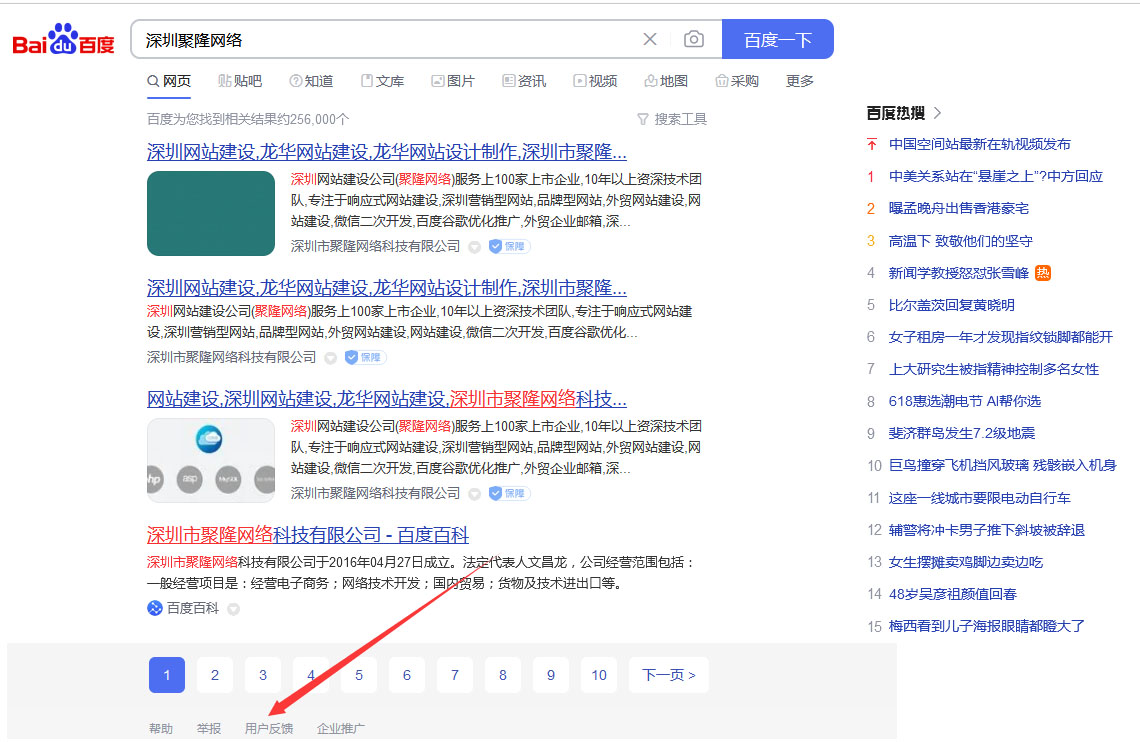Screen dimensions: 1140x742
Task: Click the 保障 badge under first result
Action: click(509, 246)
